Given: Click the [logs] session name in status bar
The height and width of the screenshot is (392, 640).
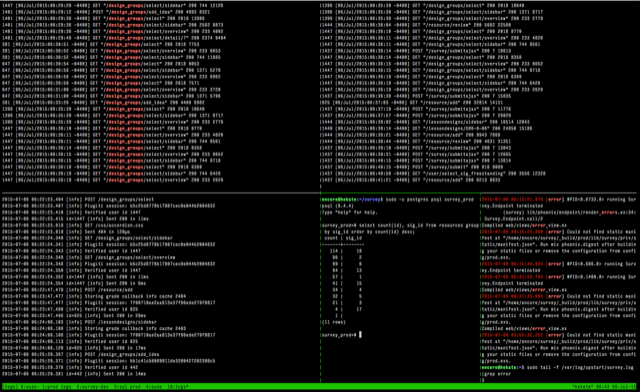Looking at the screenshot, I should pyautogui.click(x=10, y=386).
